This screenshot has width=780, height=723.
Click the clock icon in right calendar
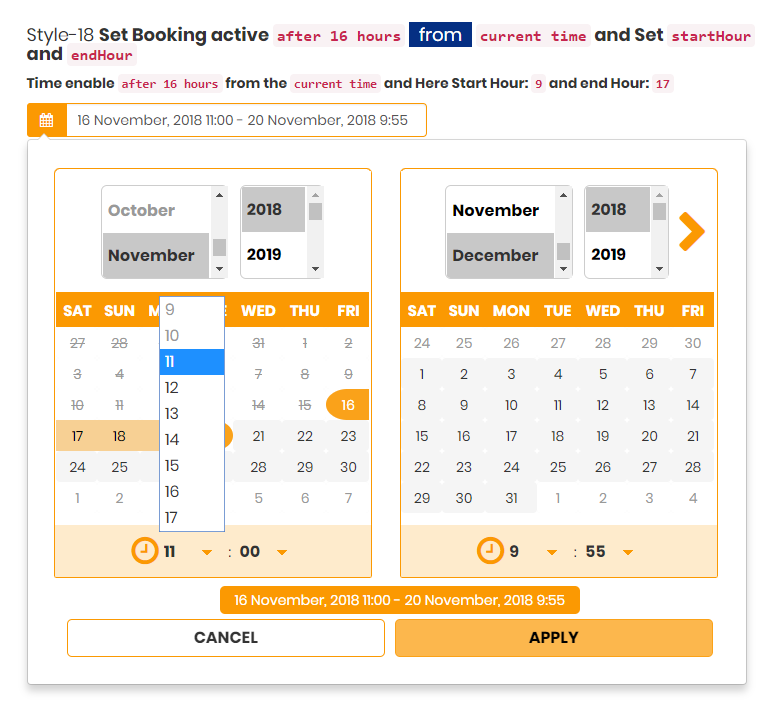tap(490, 551)
